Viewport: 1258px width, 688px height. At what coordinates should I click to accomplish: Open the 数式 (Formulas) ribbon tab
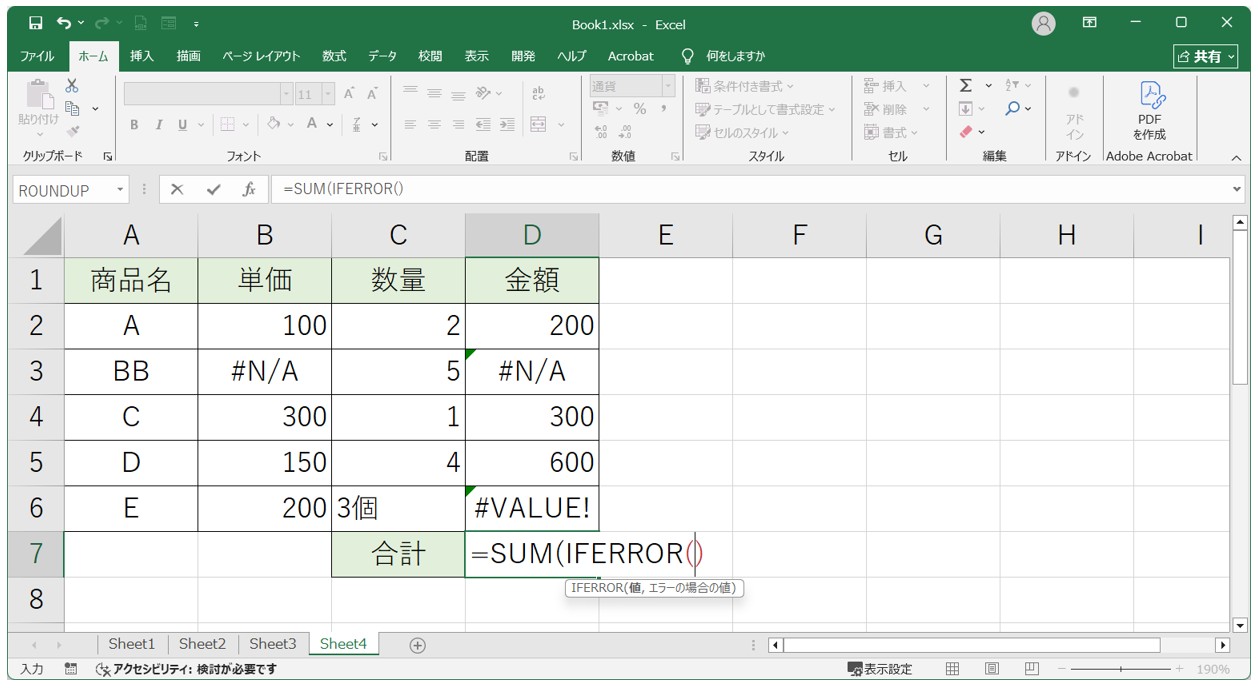334,56
